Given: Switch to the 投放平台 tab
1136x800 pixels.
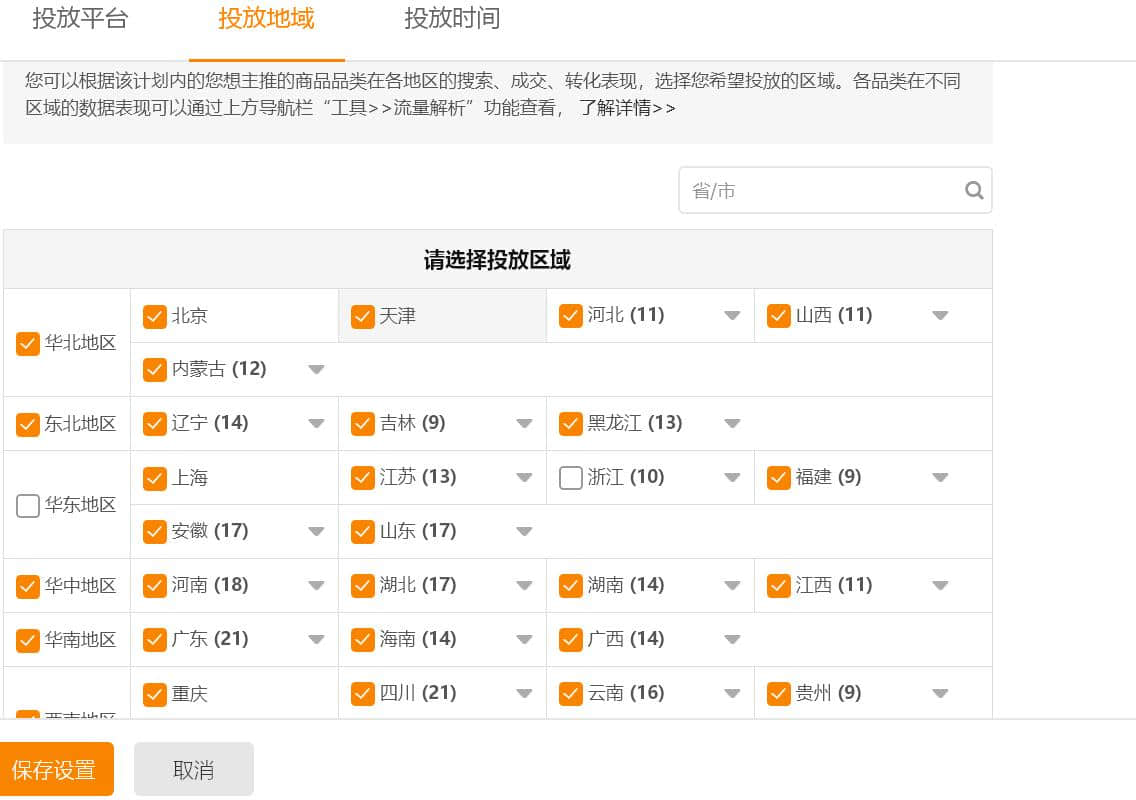Looking at the screenshot, I should coord(80,19).
